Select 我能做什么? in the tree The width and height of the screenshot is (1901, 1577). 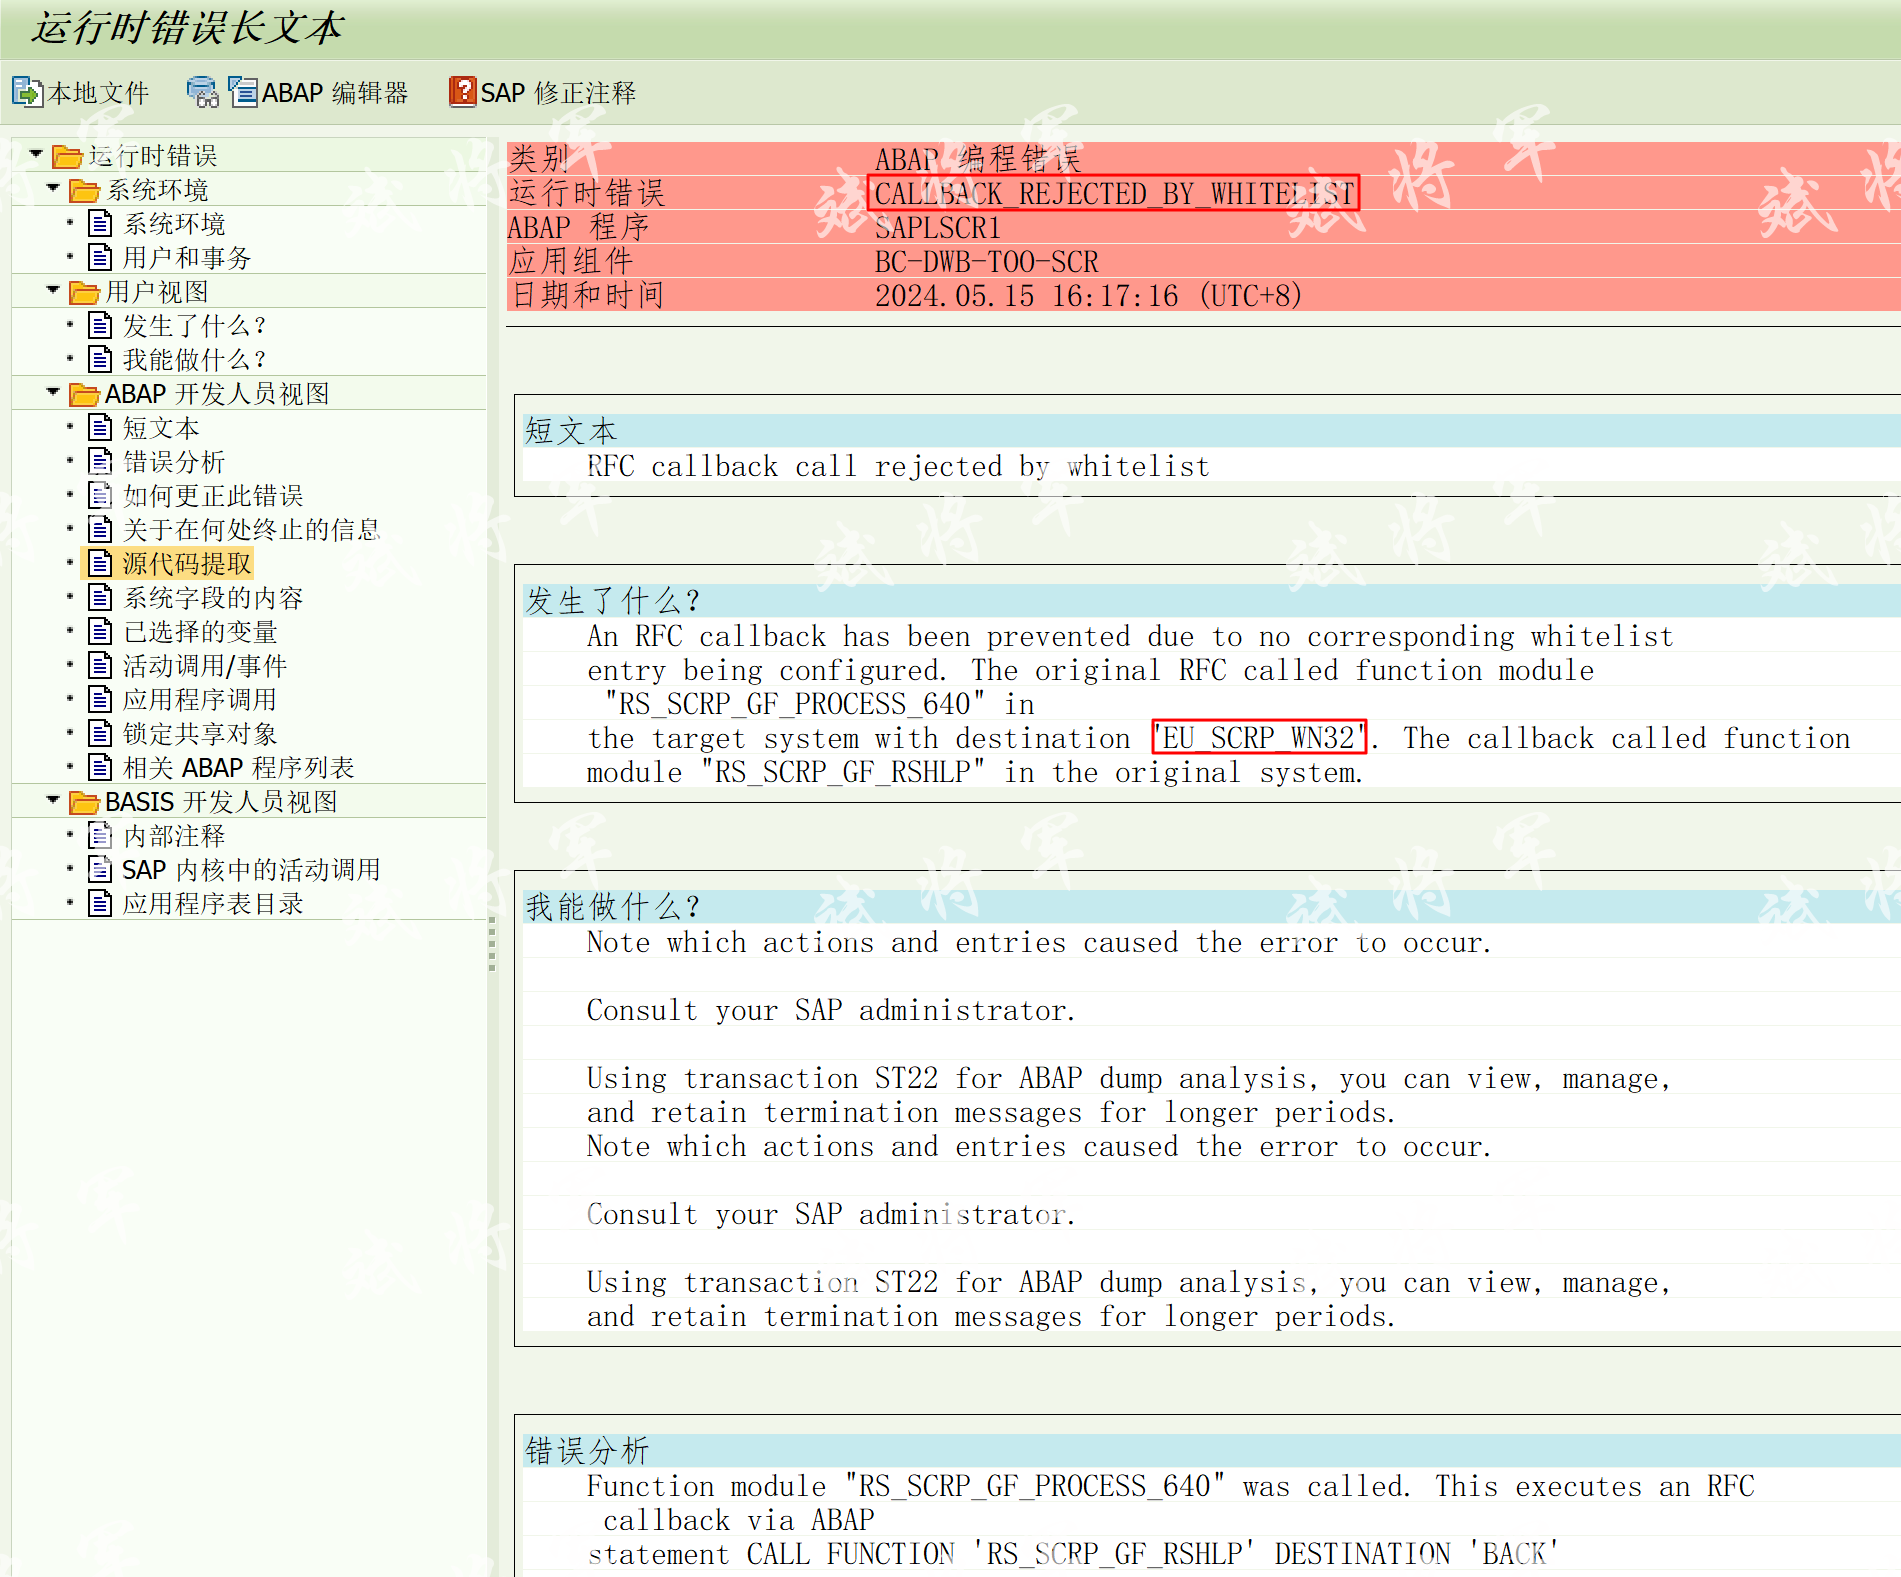[x=194, y=360]
